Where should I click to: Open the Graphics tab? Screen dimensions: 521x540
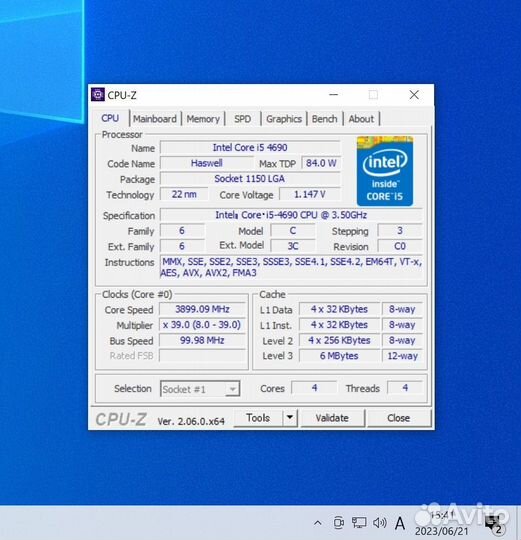[284, 119]
